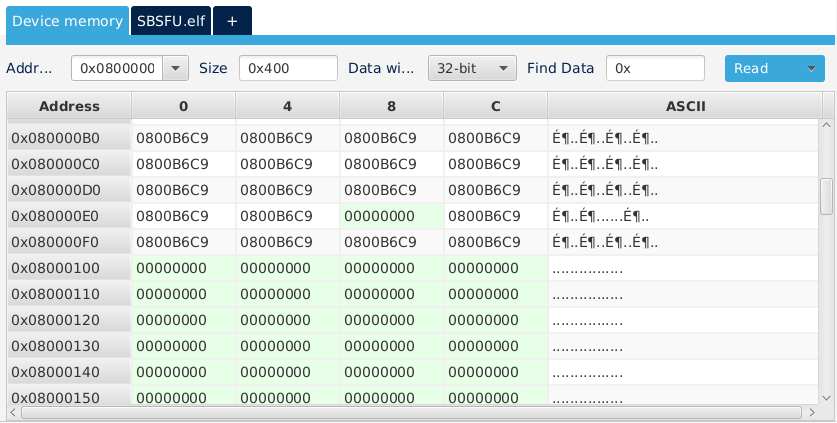Viewport: 837px width, 423px height.
Task: Expand the Address dropdown arrow
Action: click(176, 68)
